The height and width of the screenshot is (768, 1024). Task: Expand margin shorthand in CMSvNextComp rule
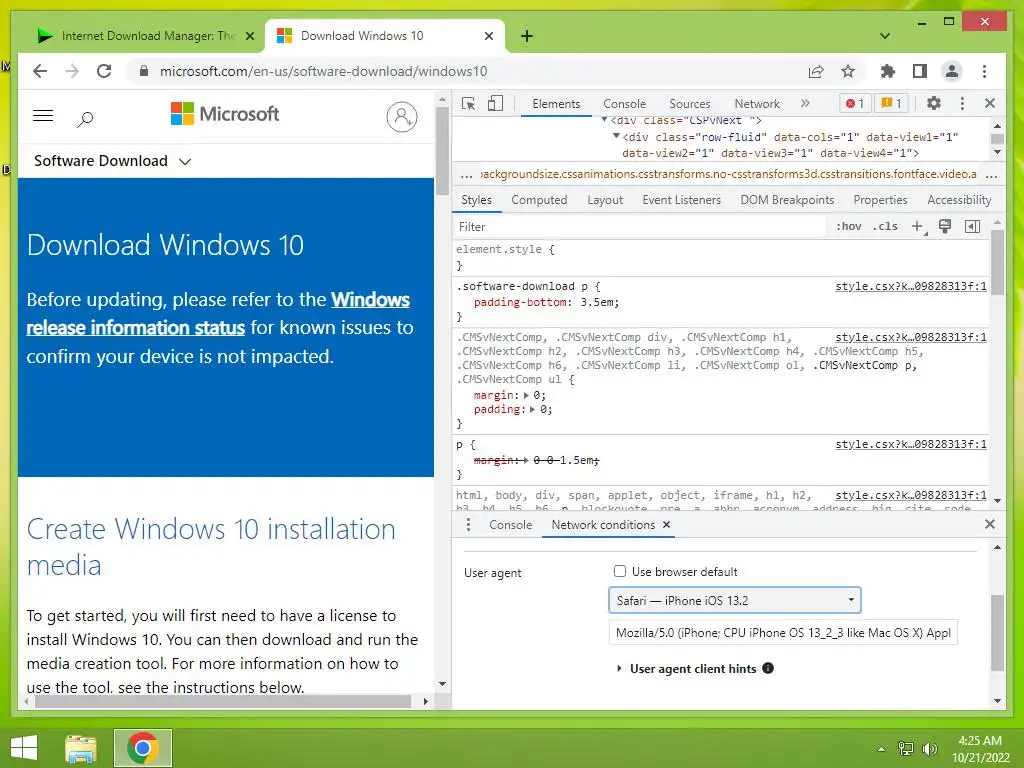pos(526,395)
